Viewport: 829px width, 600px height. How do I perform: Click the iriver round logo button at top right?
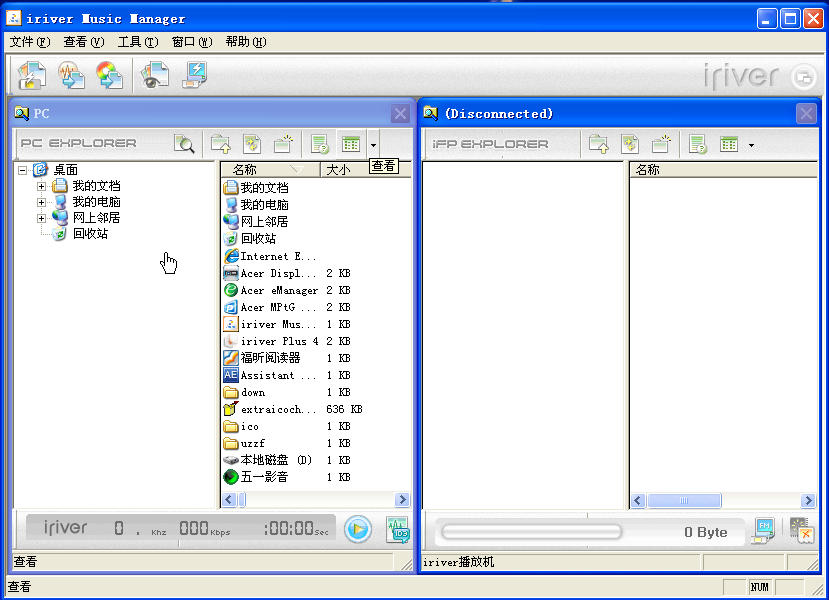click(x=804, y=77)
